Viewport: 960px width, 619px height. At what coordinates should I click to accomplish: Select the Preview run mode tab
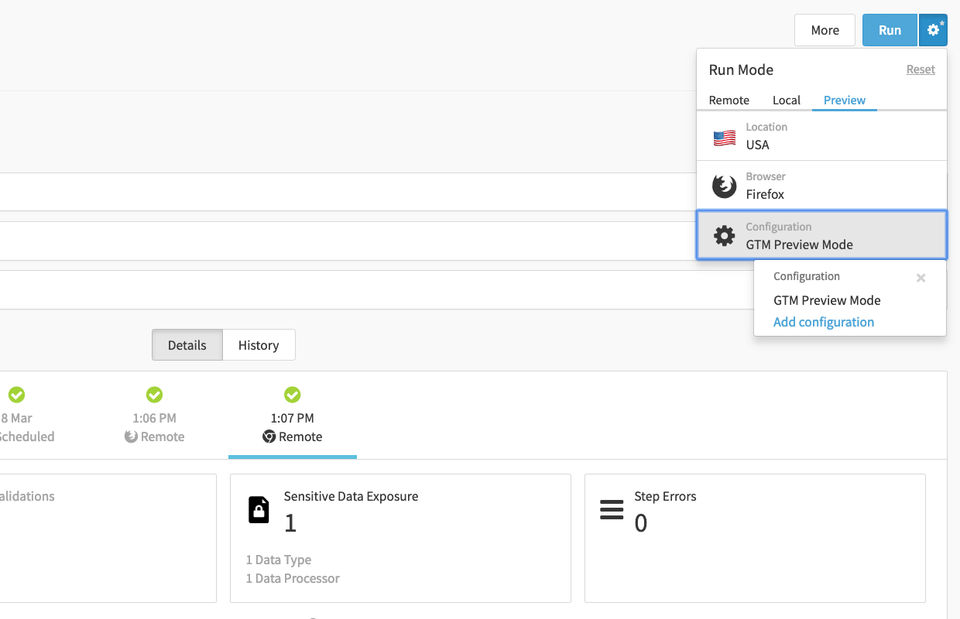844,100
